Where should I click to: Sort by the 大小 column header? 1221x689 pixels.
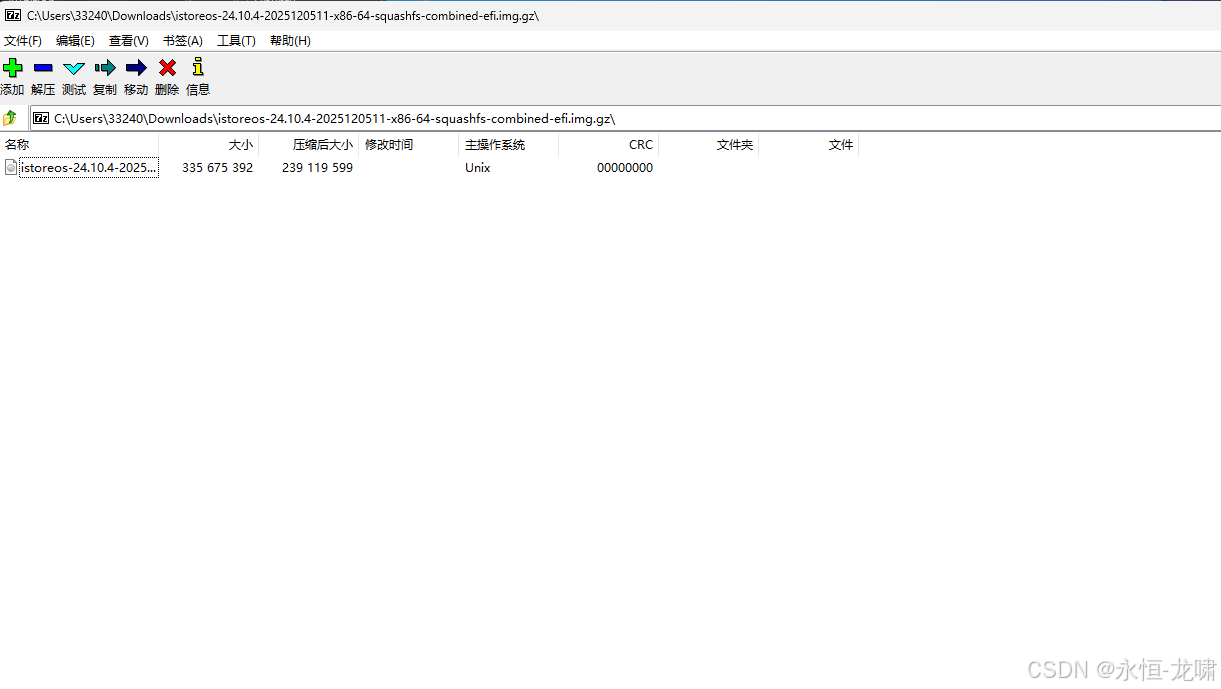[240, 144]
